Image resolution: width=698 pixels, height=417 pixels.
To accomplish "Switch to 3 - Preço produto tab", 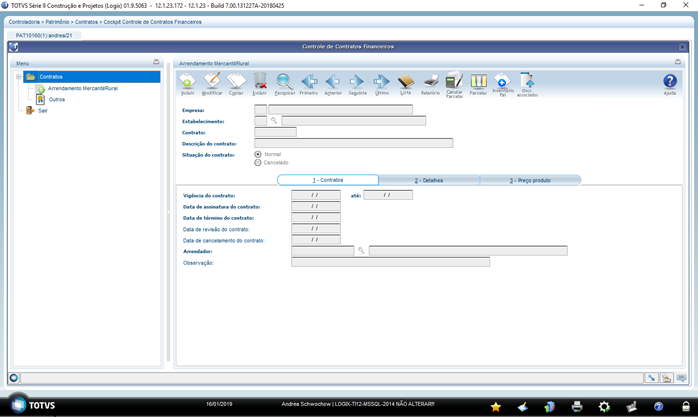I will tap(530, 180).
